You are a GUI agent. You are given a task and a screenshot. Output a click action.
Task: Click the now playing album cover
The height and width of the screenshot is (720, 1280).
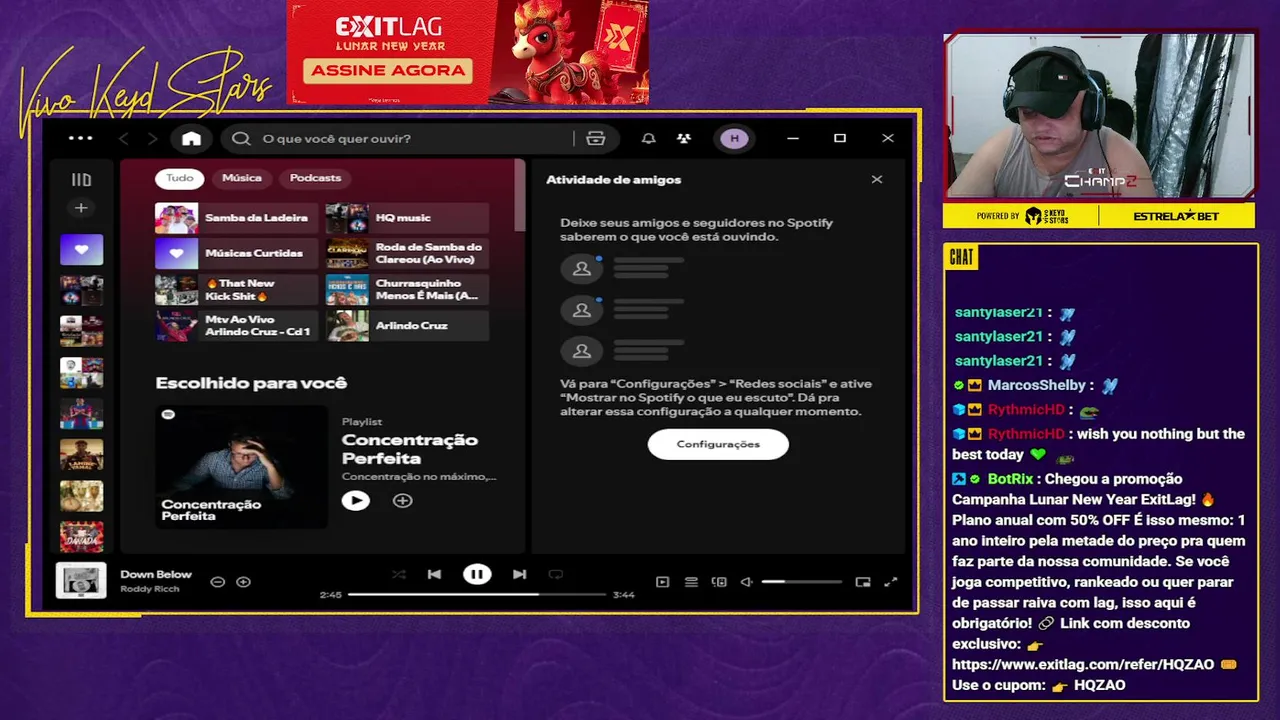click(81, 580)
